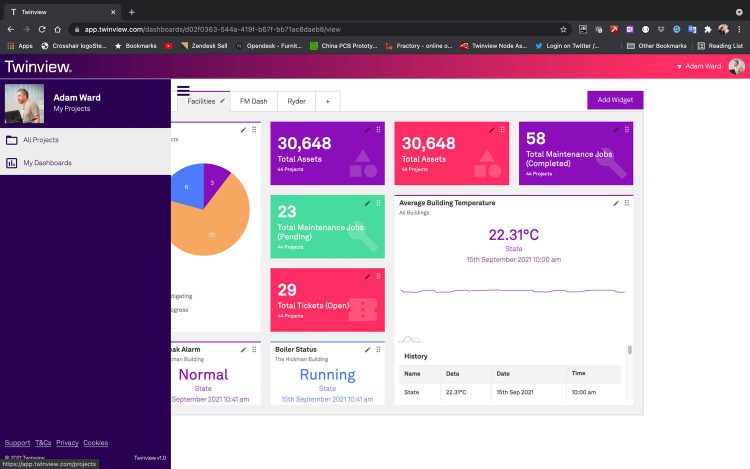Screen dimensions: 750x469
Task: Collapse sidebar with the hamburger menu icon
Action: click(x=183, y=90)
